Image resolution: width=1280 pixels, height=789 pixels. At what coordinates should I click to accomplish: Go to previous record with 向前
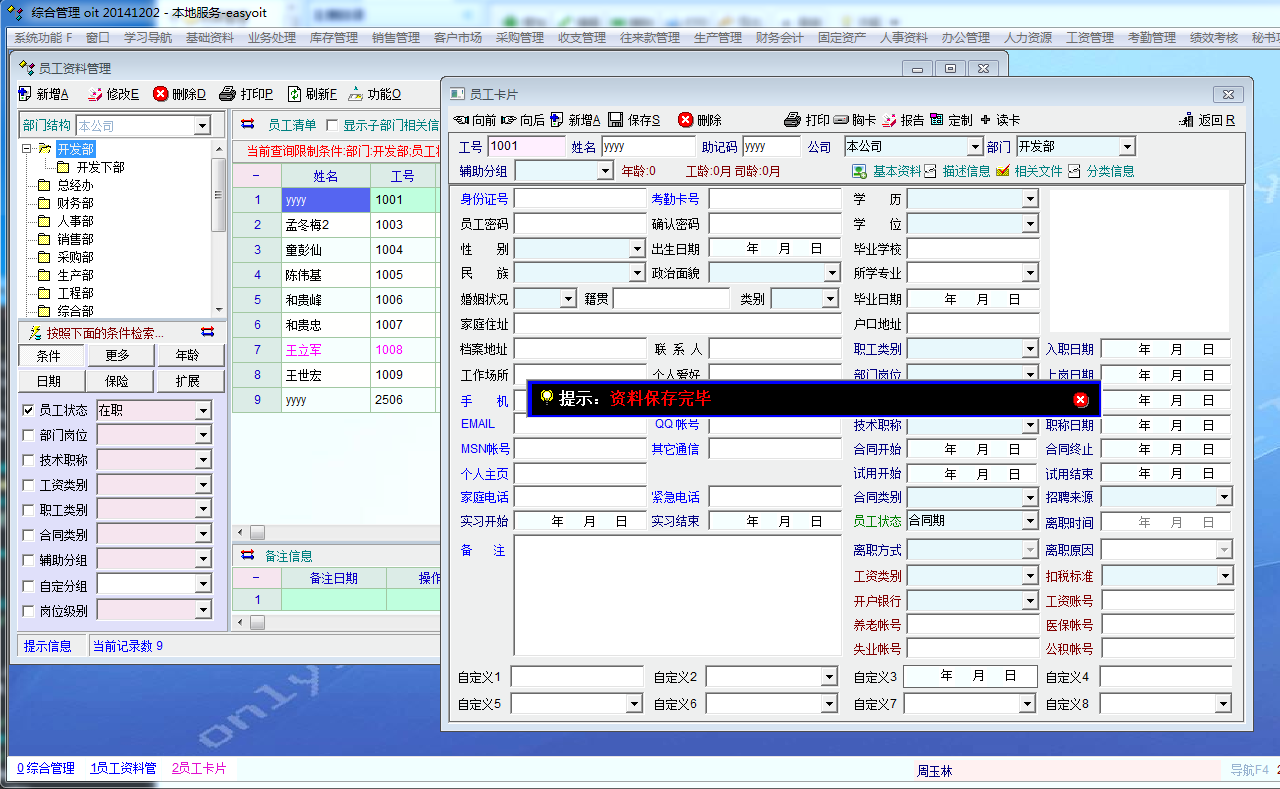pos(462,120)
